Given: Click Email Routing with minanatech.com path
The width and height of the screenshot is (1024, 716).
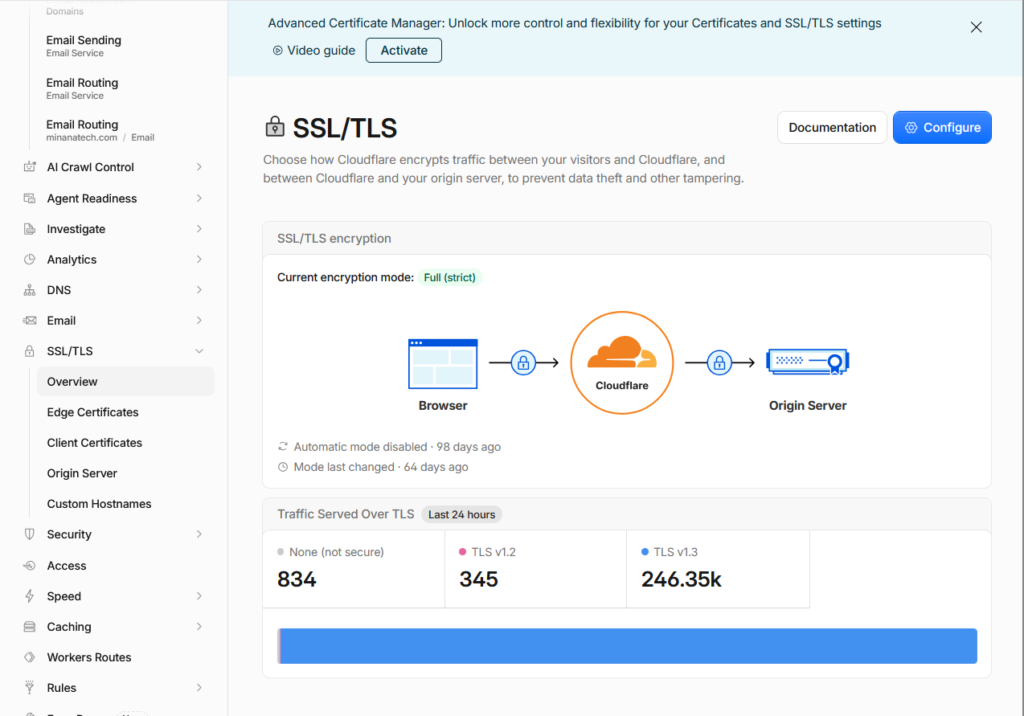Looking at the screenshot, I should click(x=100, y=130).
